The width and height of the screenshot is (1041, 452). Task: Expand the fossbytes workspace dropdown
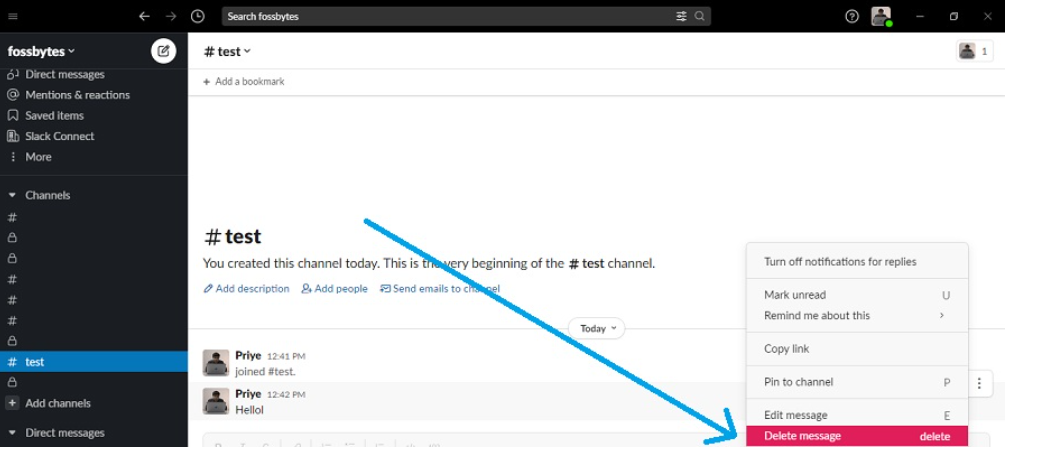[42, 51]
